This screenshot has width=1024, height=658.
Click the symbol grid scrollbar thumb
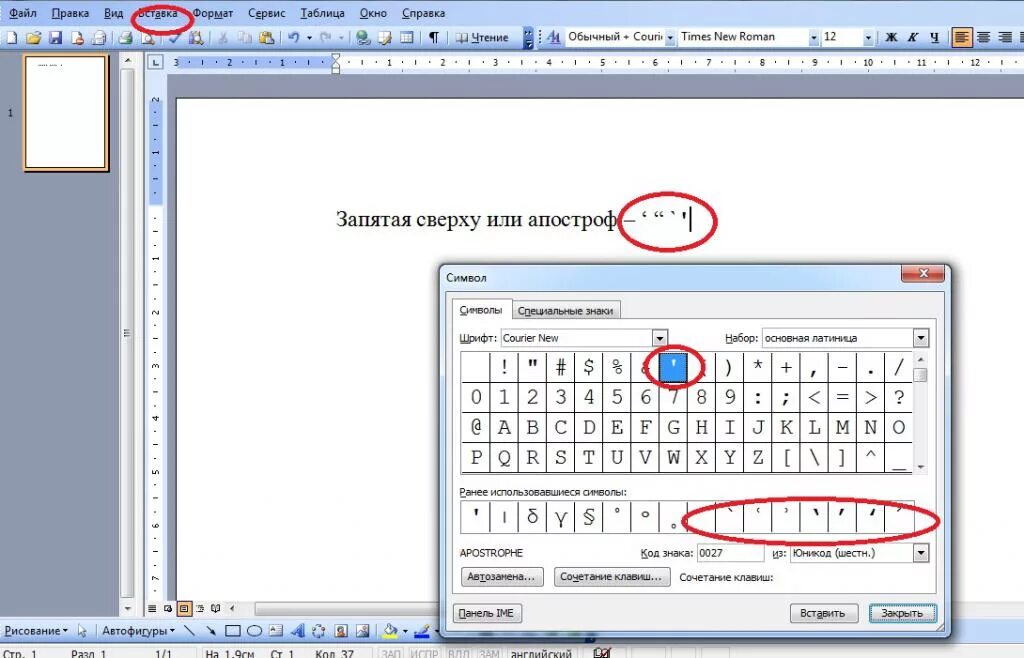pos(921,375)
